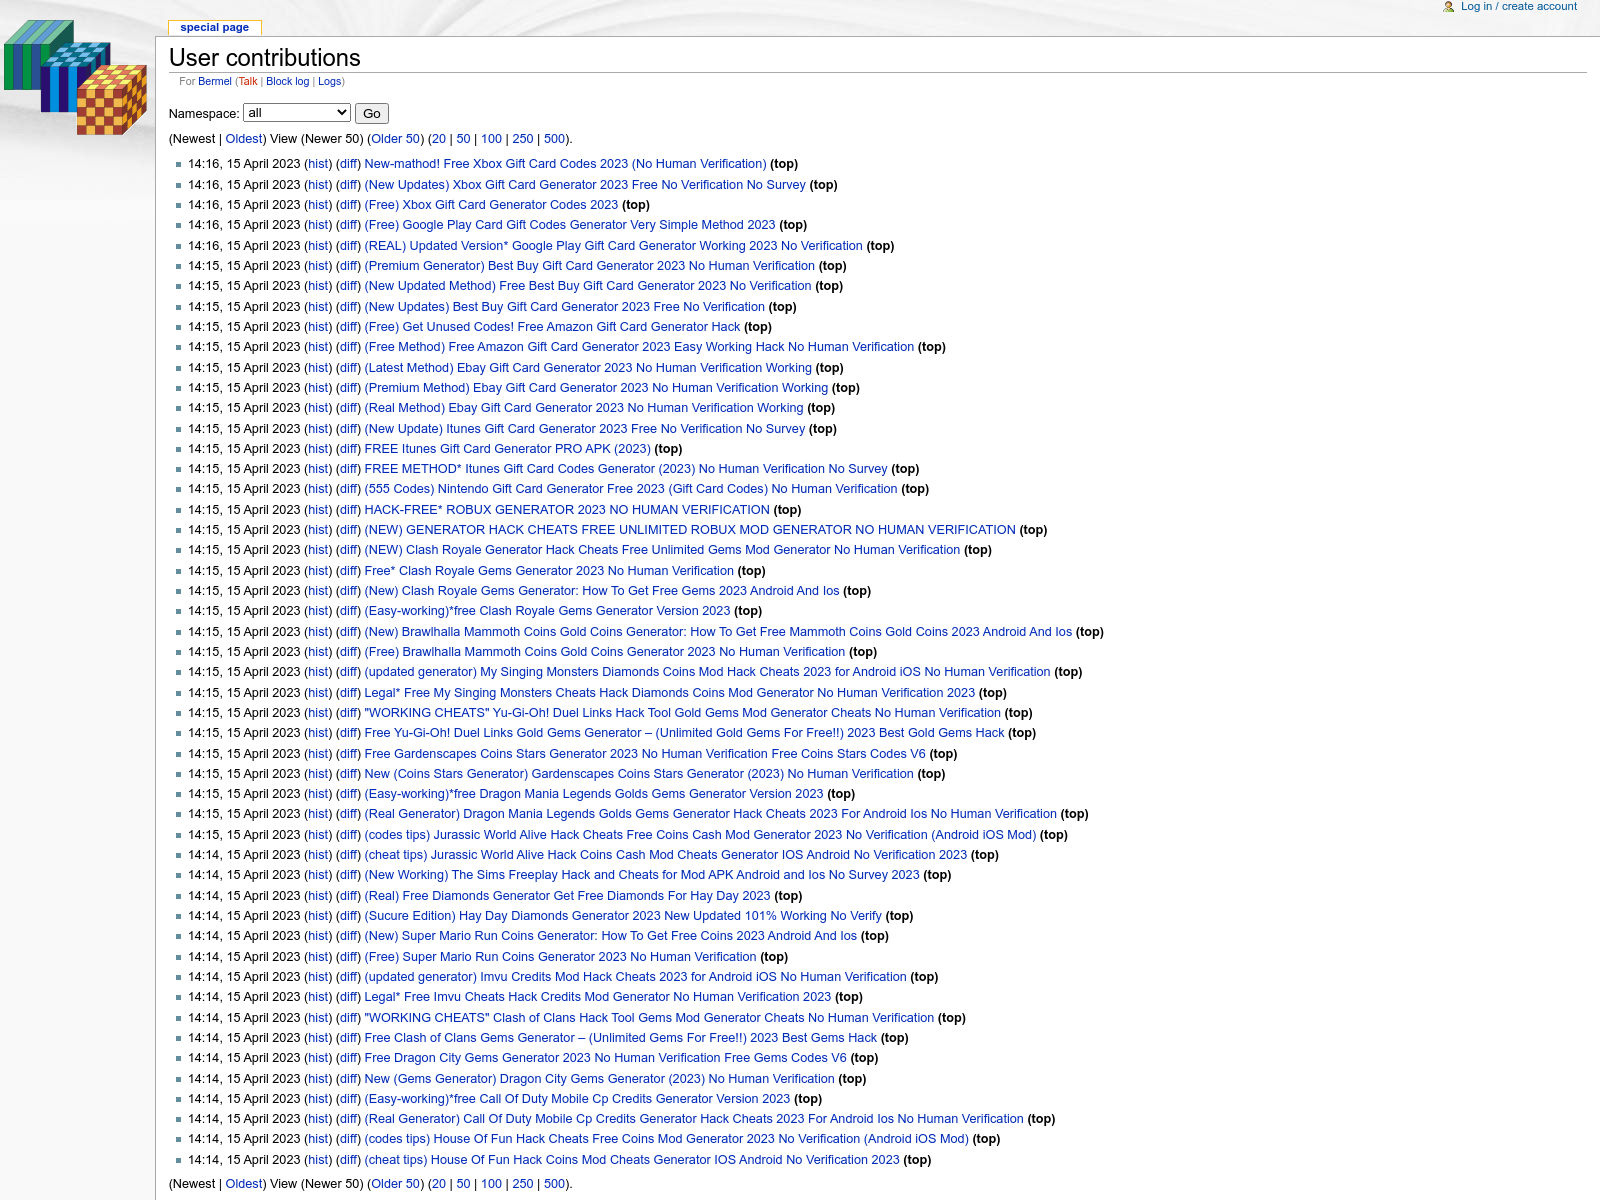Open (555 Codes) Nintendo Gift Card page

pyautogui.click(x=631, y=489)
